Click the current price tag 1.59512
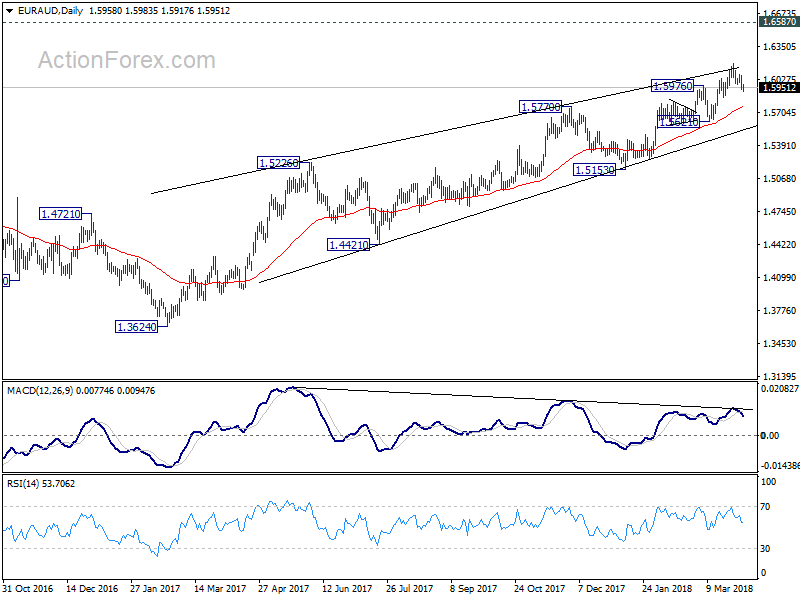800x600 pixels. (x=779, y=88)
